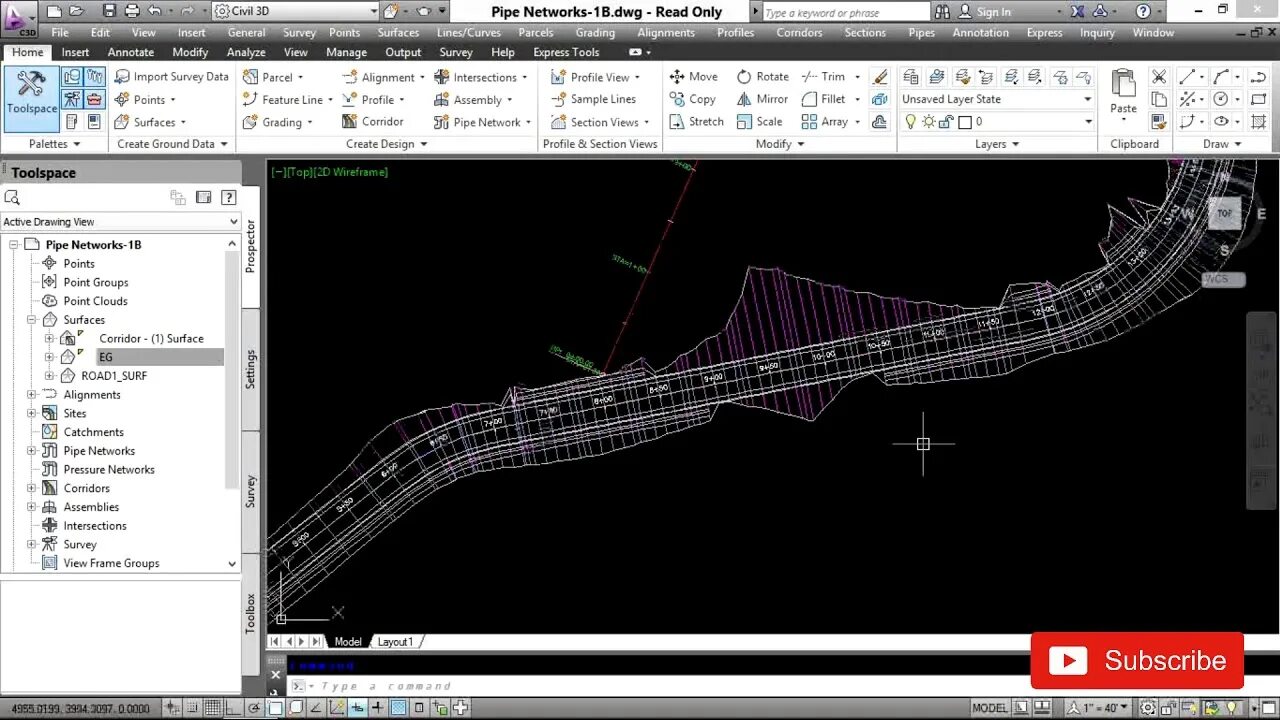Screen dimensions: 1280x720
Task: Click the search binoculars icon in title bar
Action: [942, 11]
